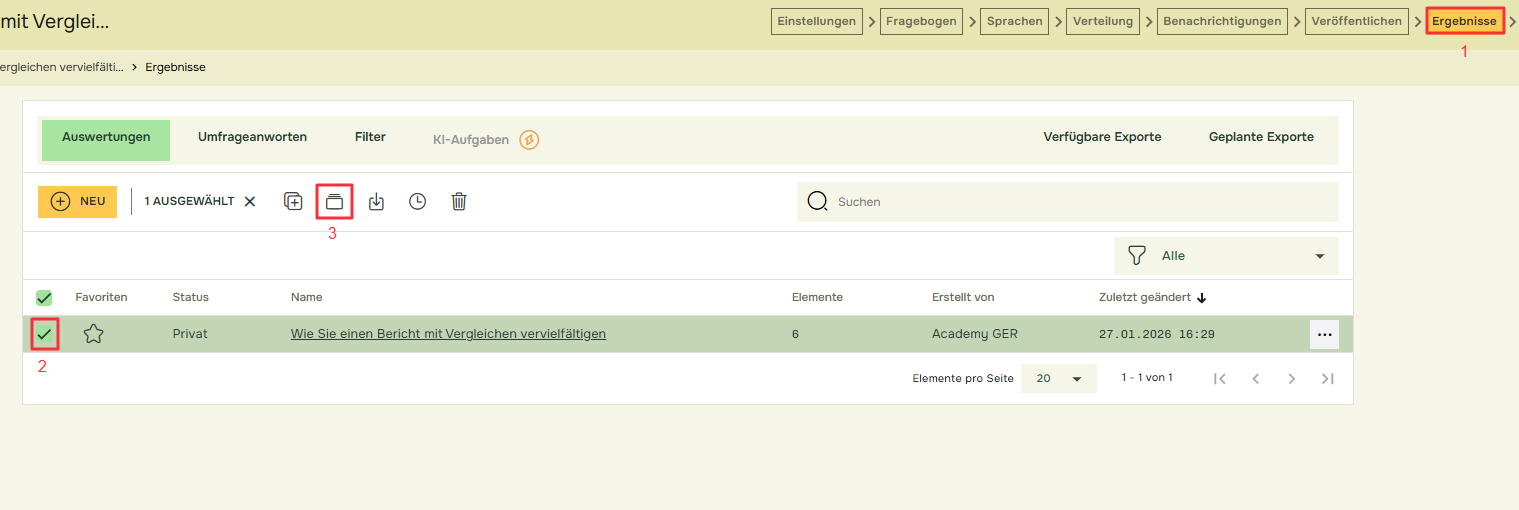Open three-dot menu for the report row
The image size is (1519, 510).
[1324, 335]
